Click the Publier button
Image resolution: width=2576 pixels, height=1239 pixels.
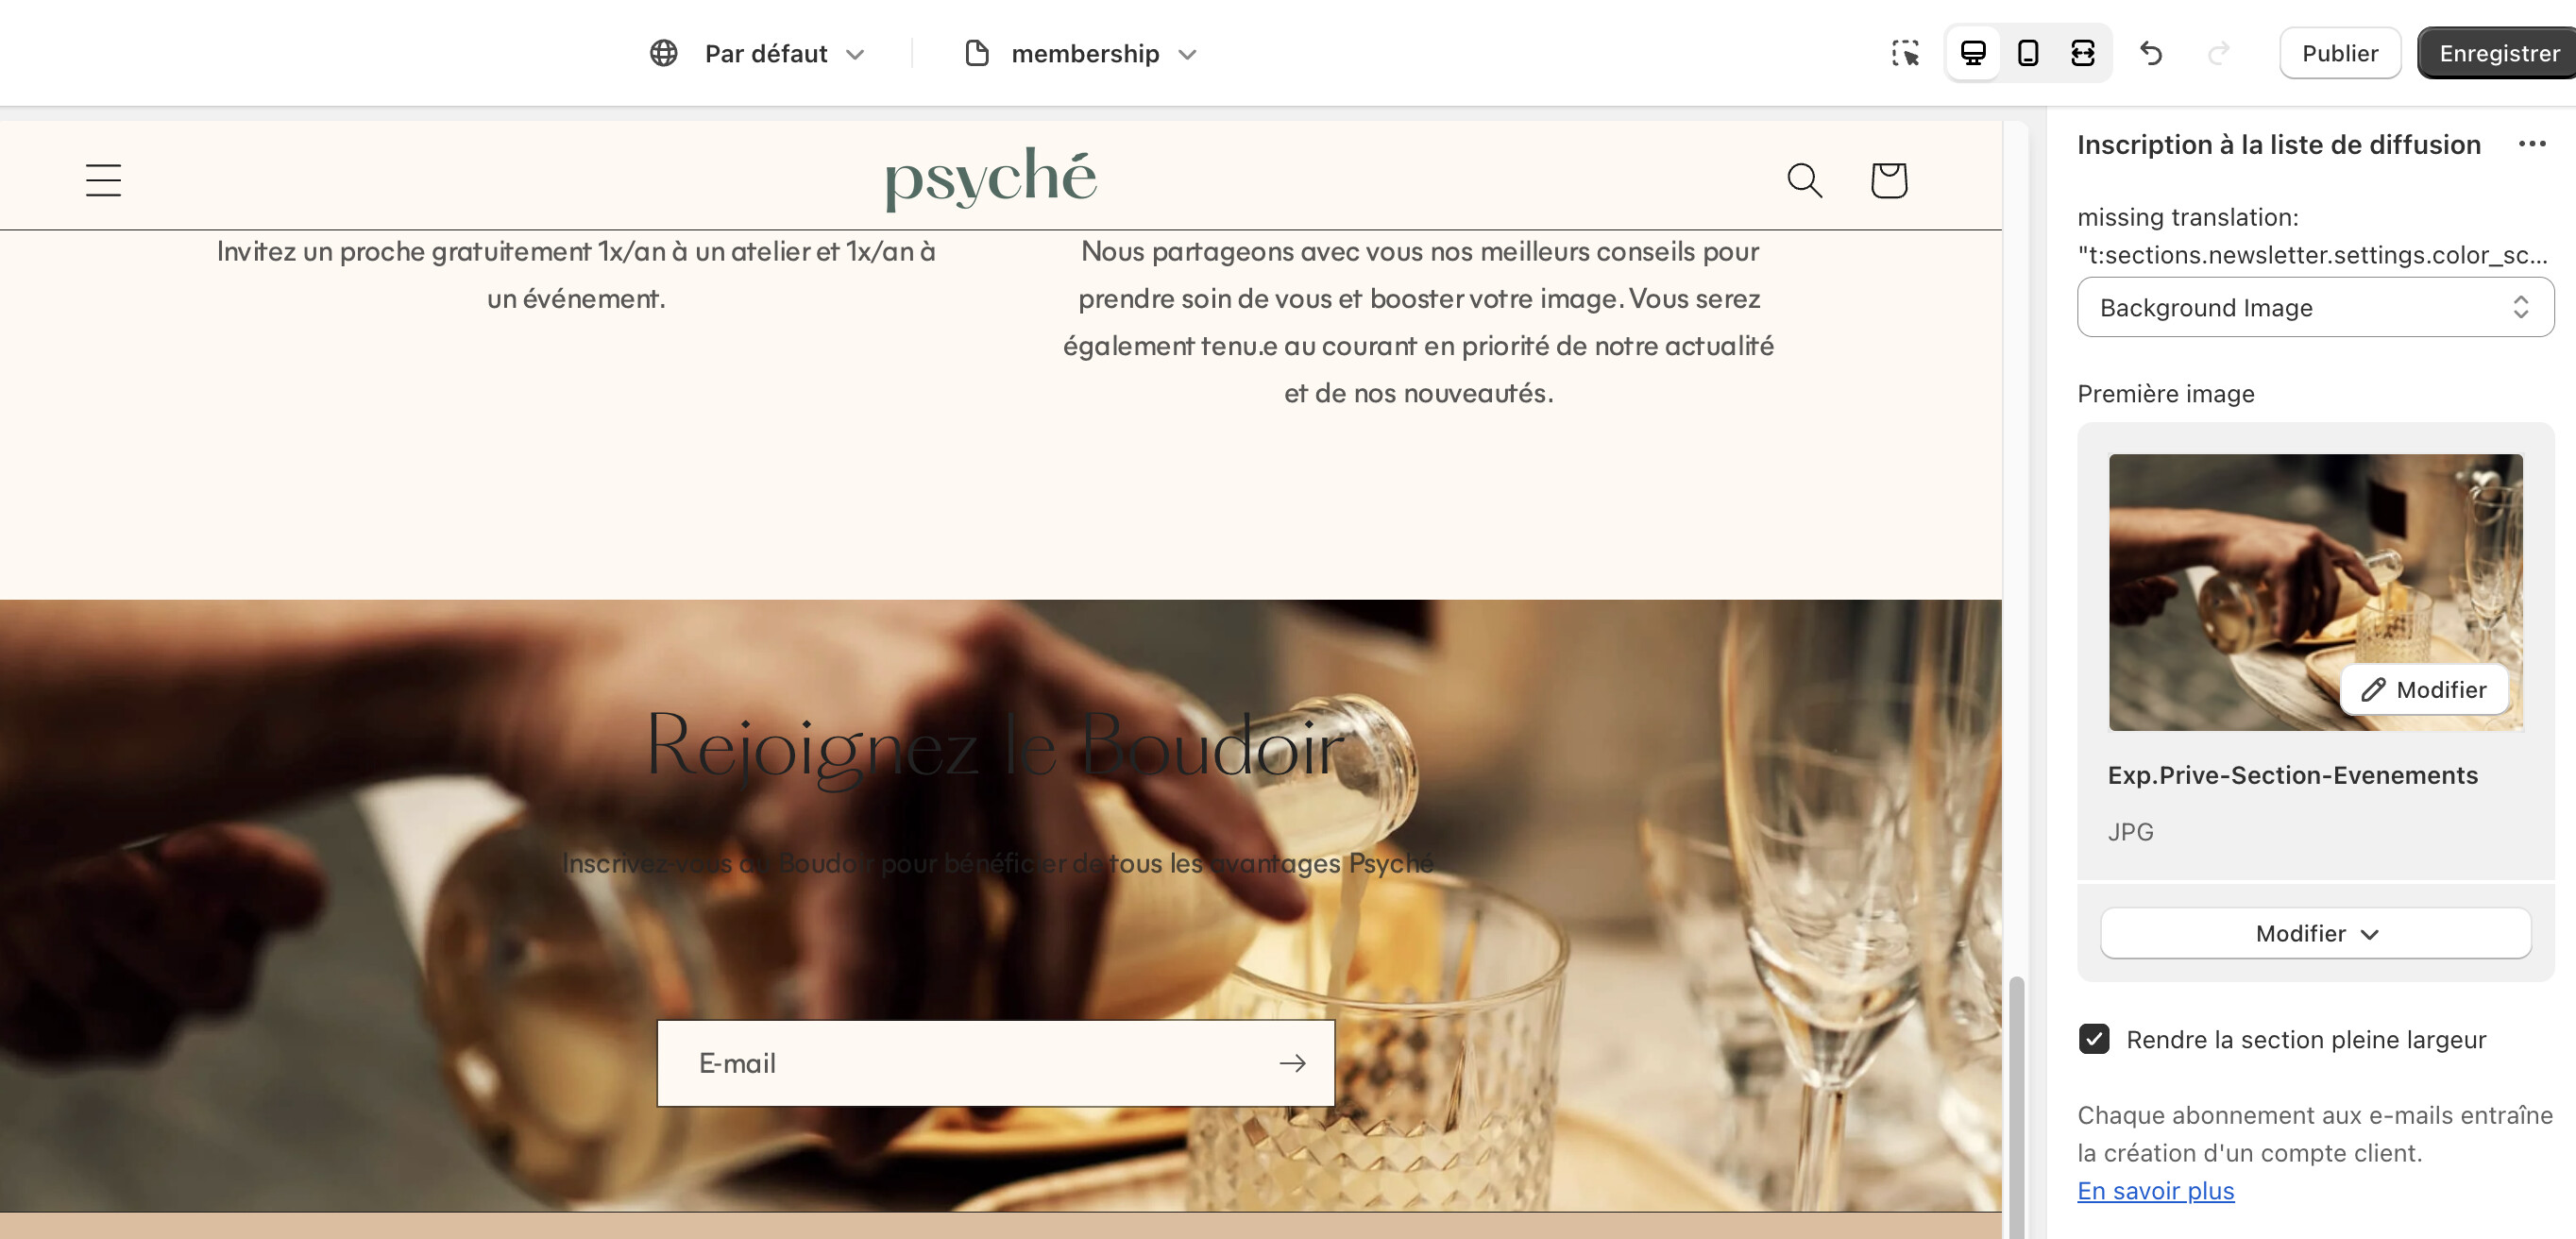2339,53
